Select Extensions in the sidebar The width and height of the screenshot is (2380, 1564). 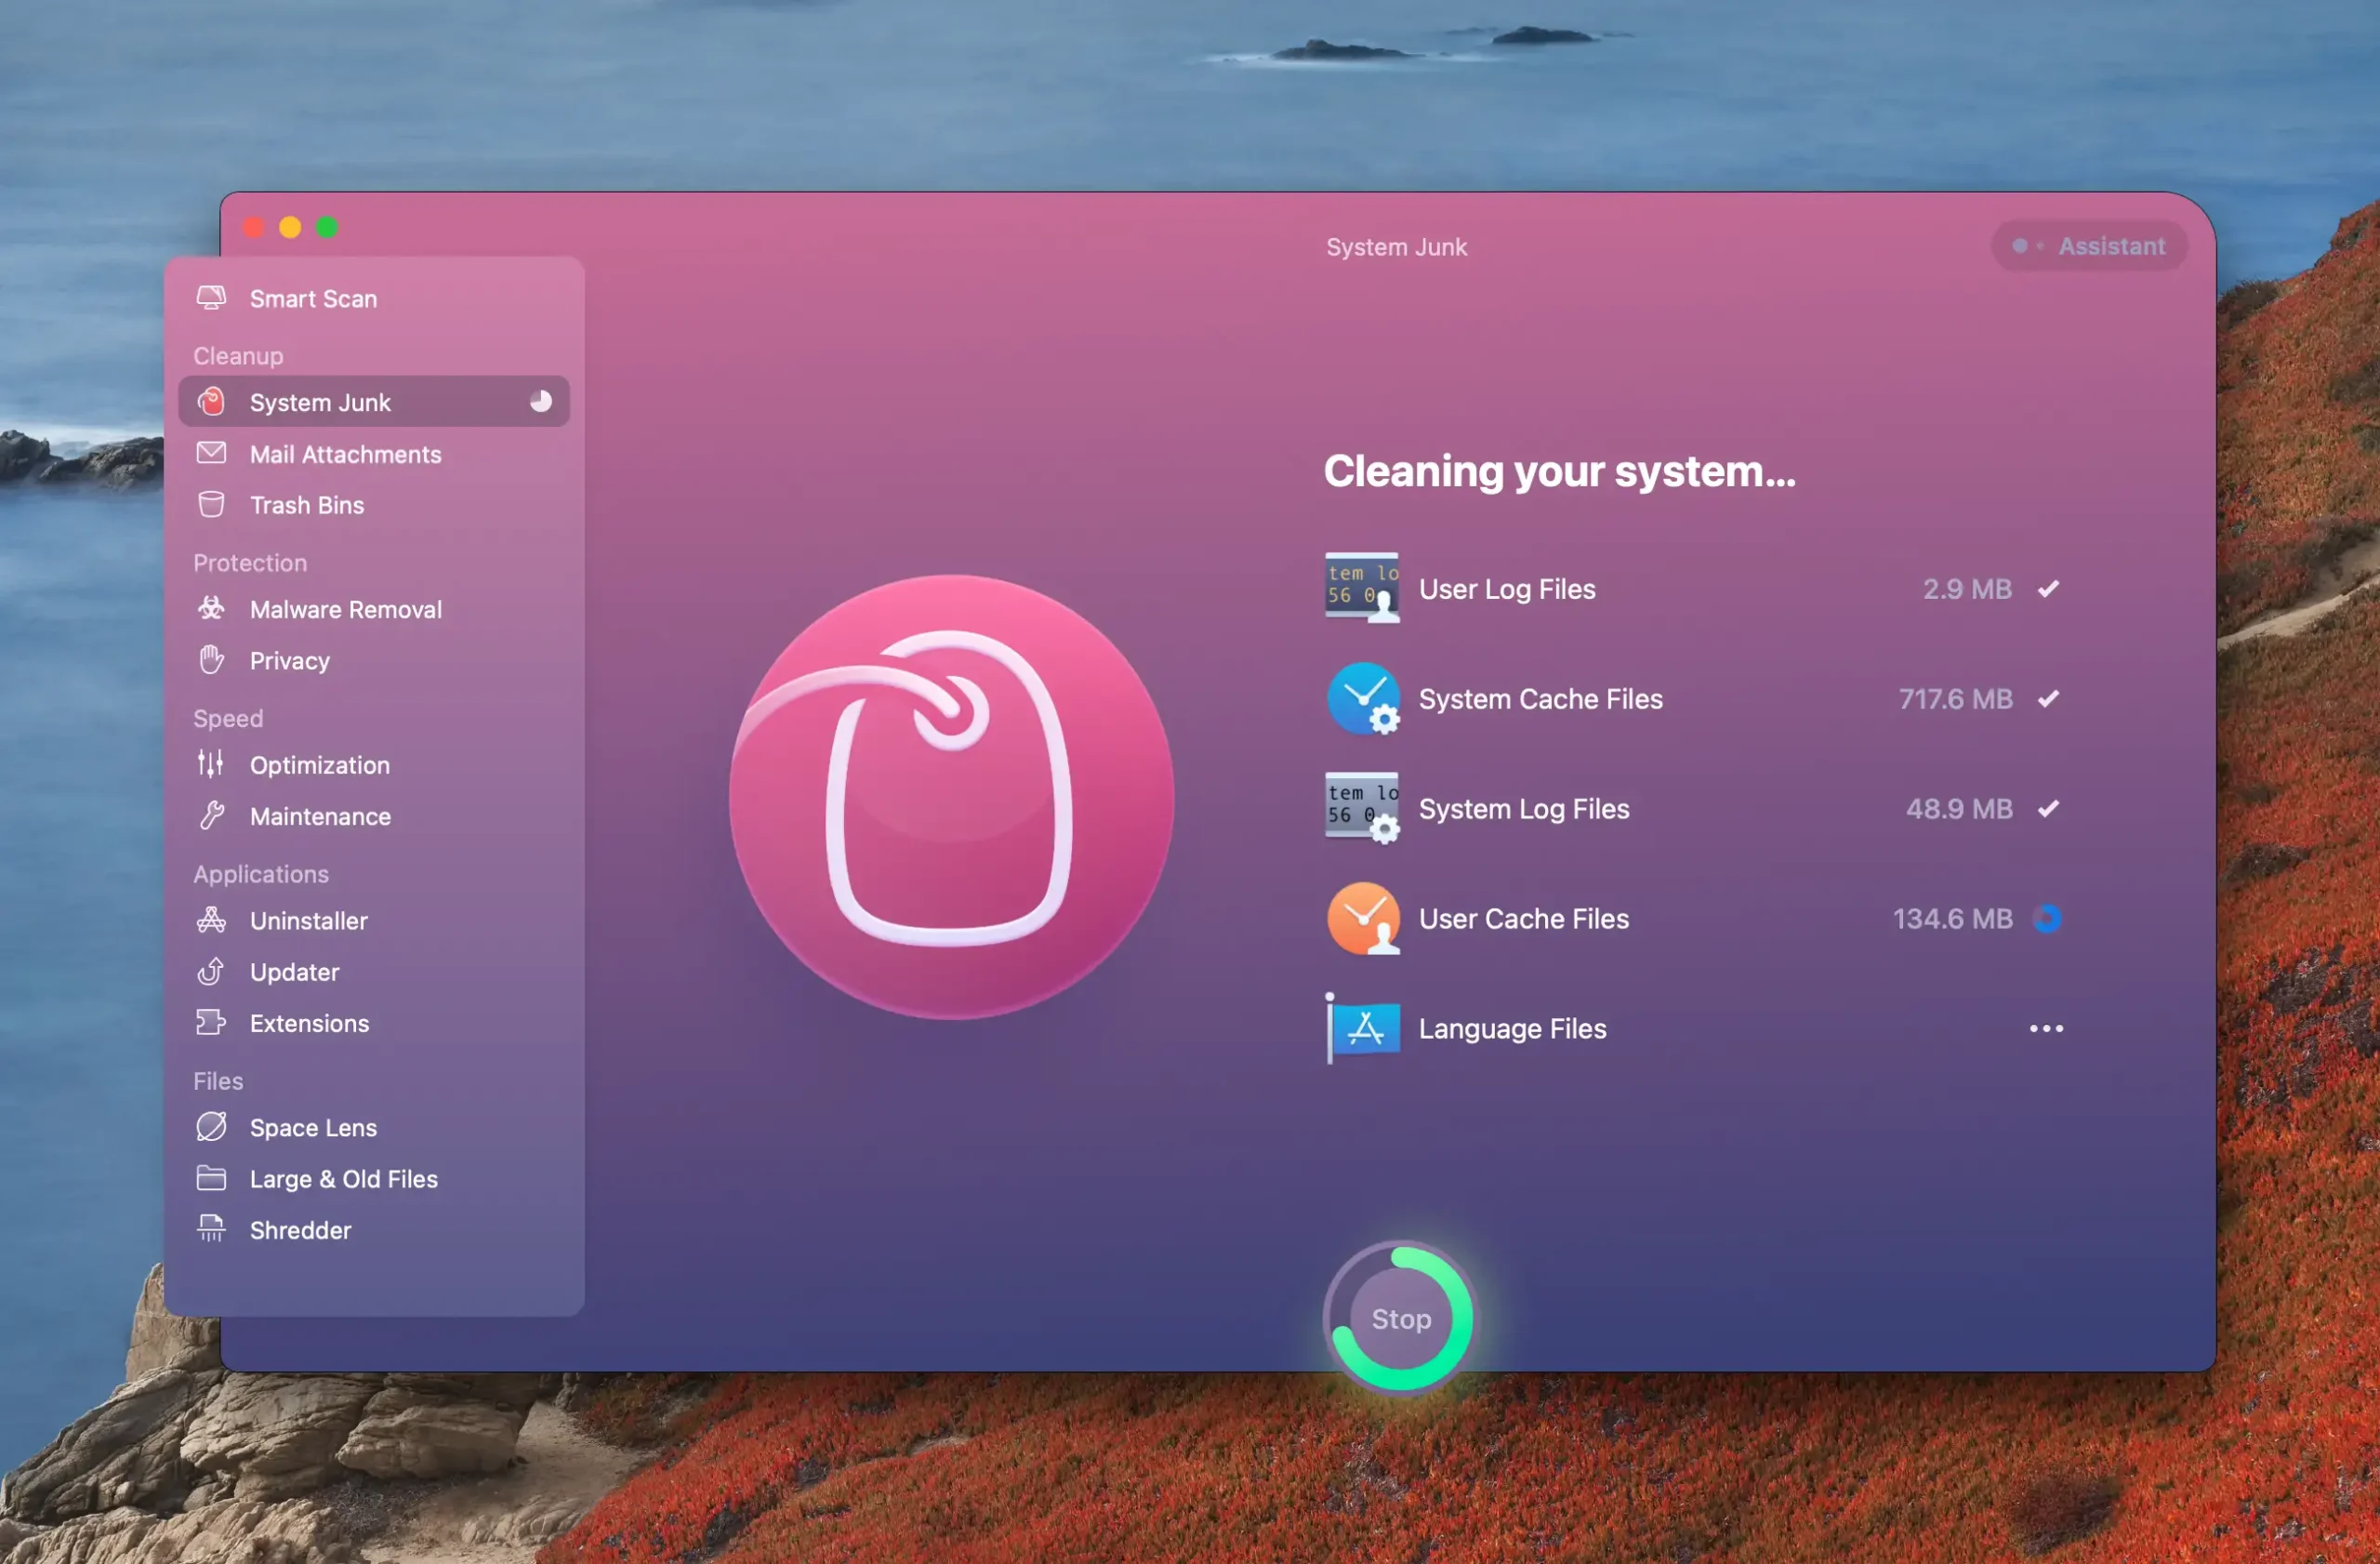[x=374, y=1023]
